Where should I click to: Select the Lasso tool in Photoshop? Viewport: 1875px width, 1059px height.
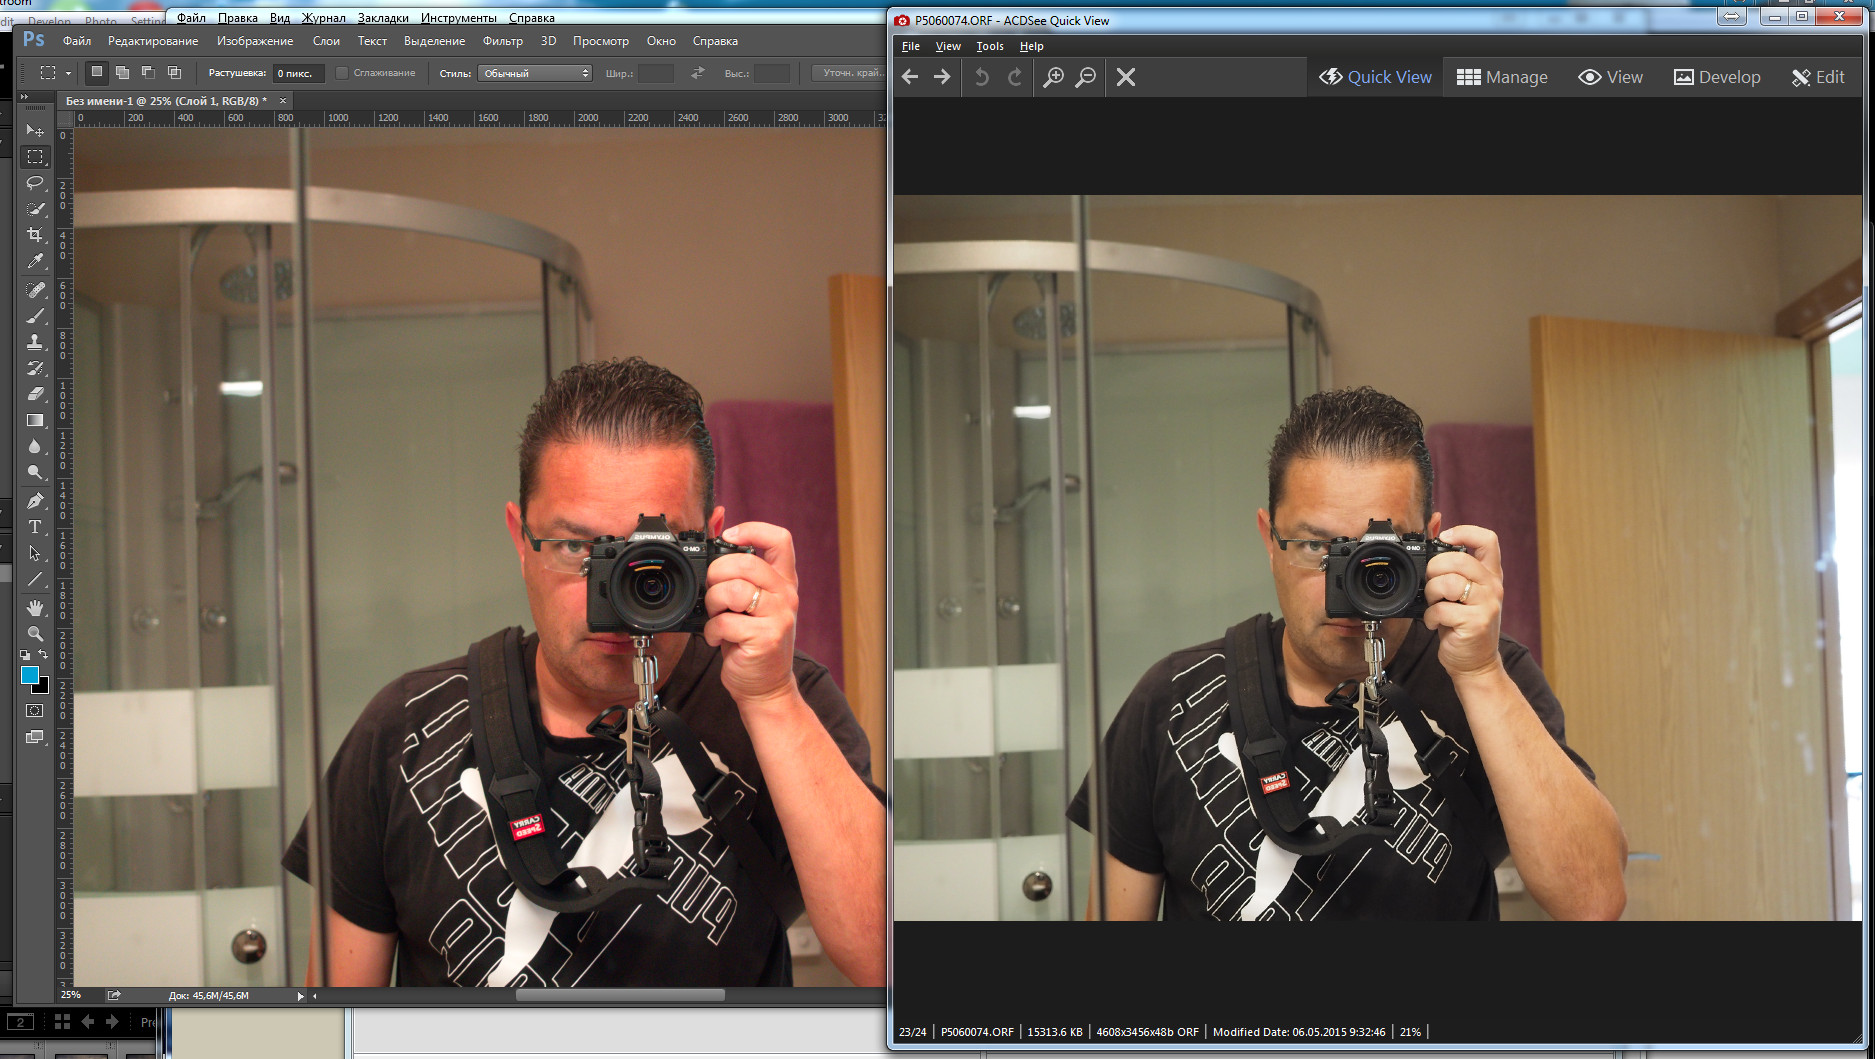click(x=35, y=183)
